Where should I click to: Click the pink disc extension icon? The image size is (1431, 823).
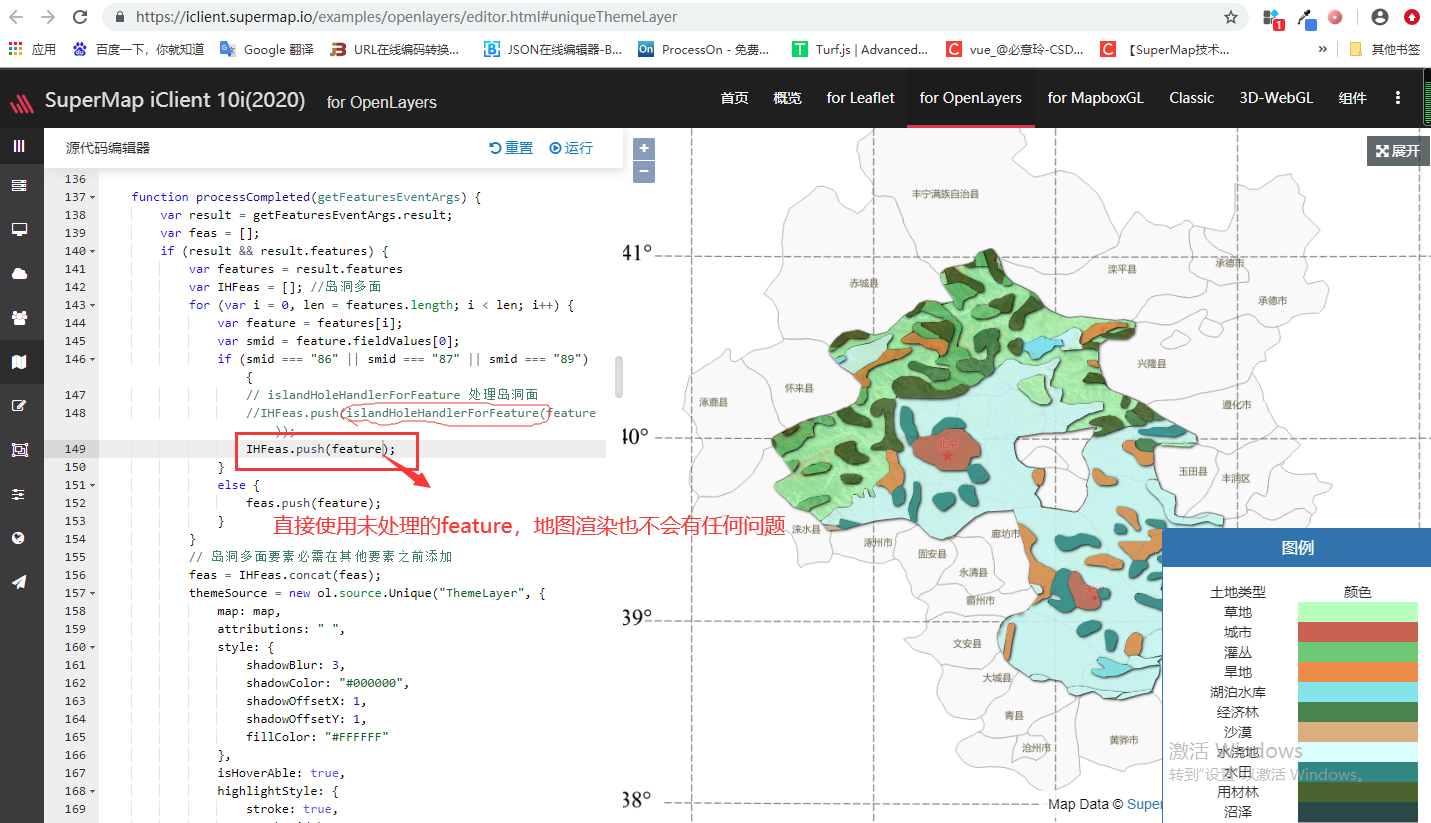[x=1335, y=17]
